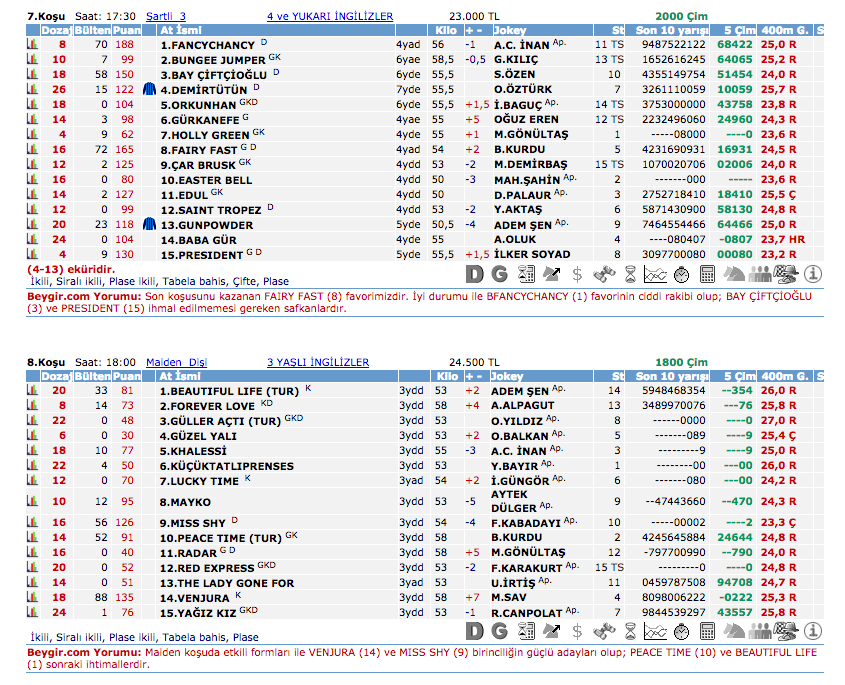Click the jersey icon next to GUNPOWDER
Viewport: 845px width, 685px height.
pos(149,225)
